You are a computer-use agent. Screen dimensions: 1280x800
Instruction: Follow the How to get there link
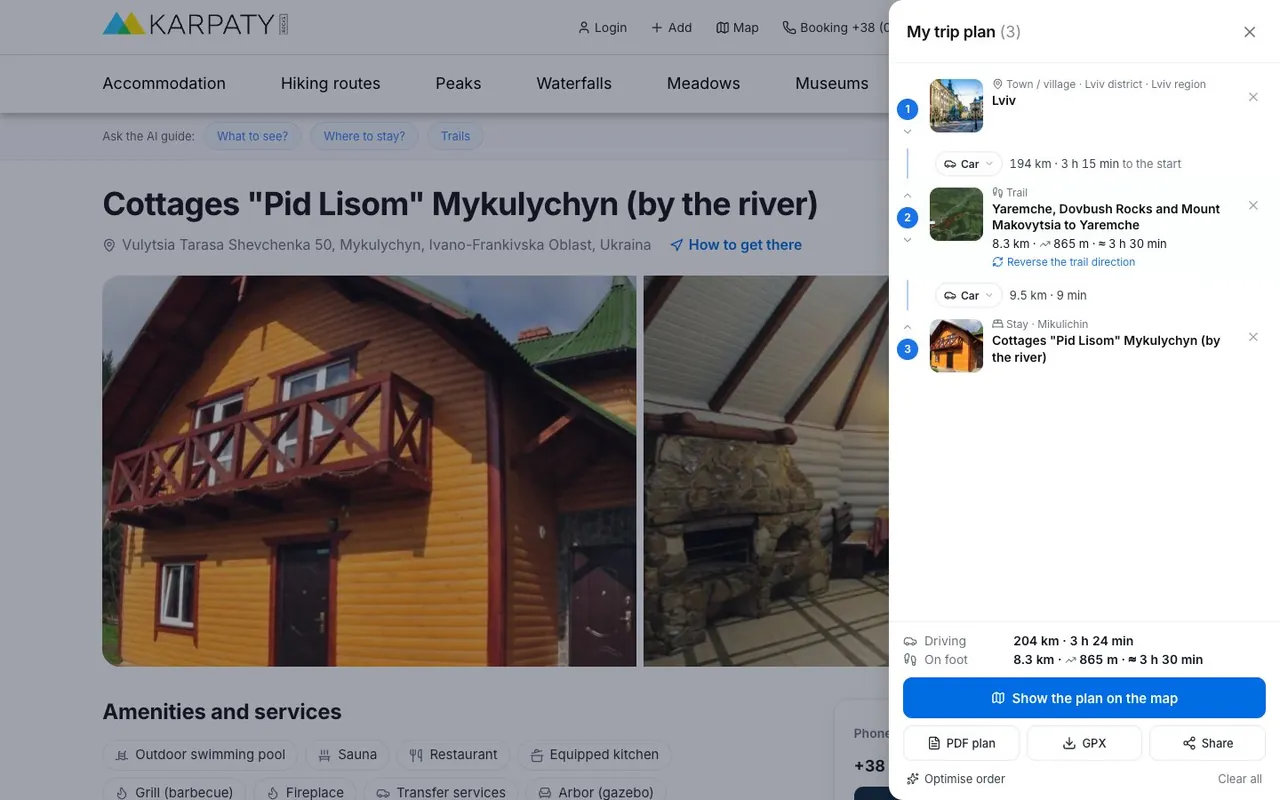point(736,245)
